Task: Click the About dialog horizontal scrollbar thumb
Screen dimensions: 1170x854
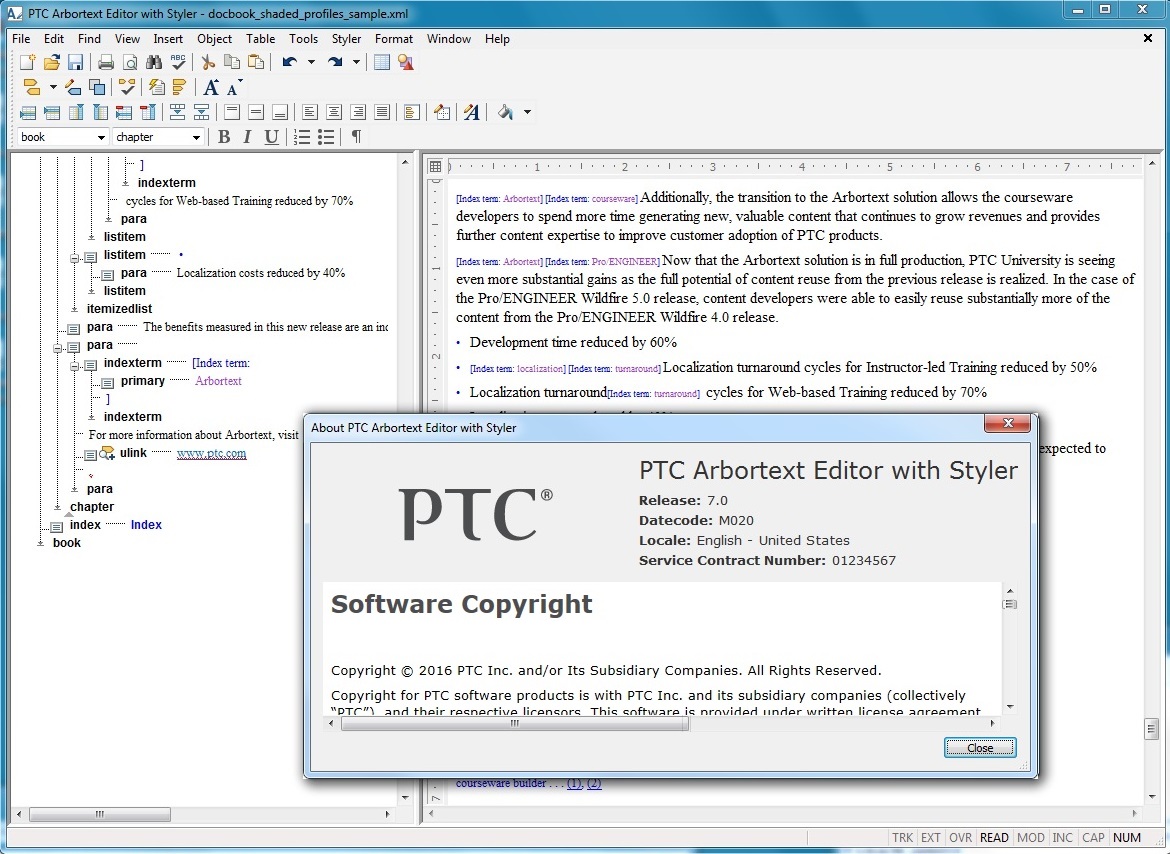Action: pyautogui.click(x=515, y=723)
